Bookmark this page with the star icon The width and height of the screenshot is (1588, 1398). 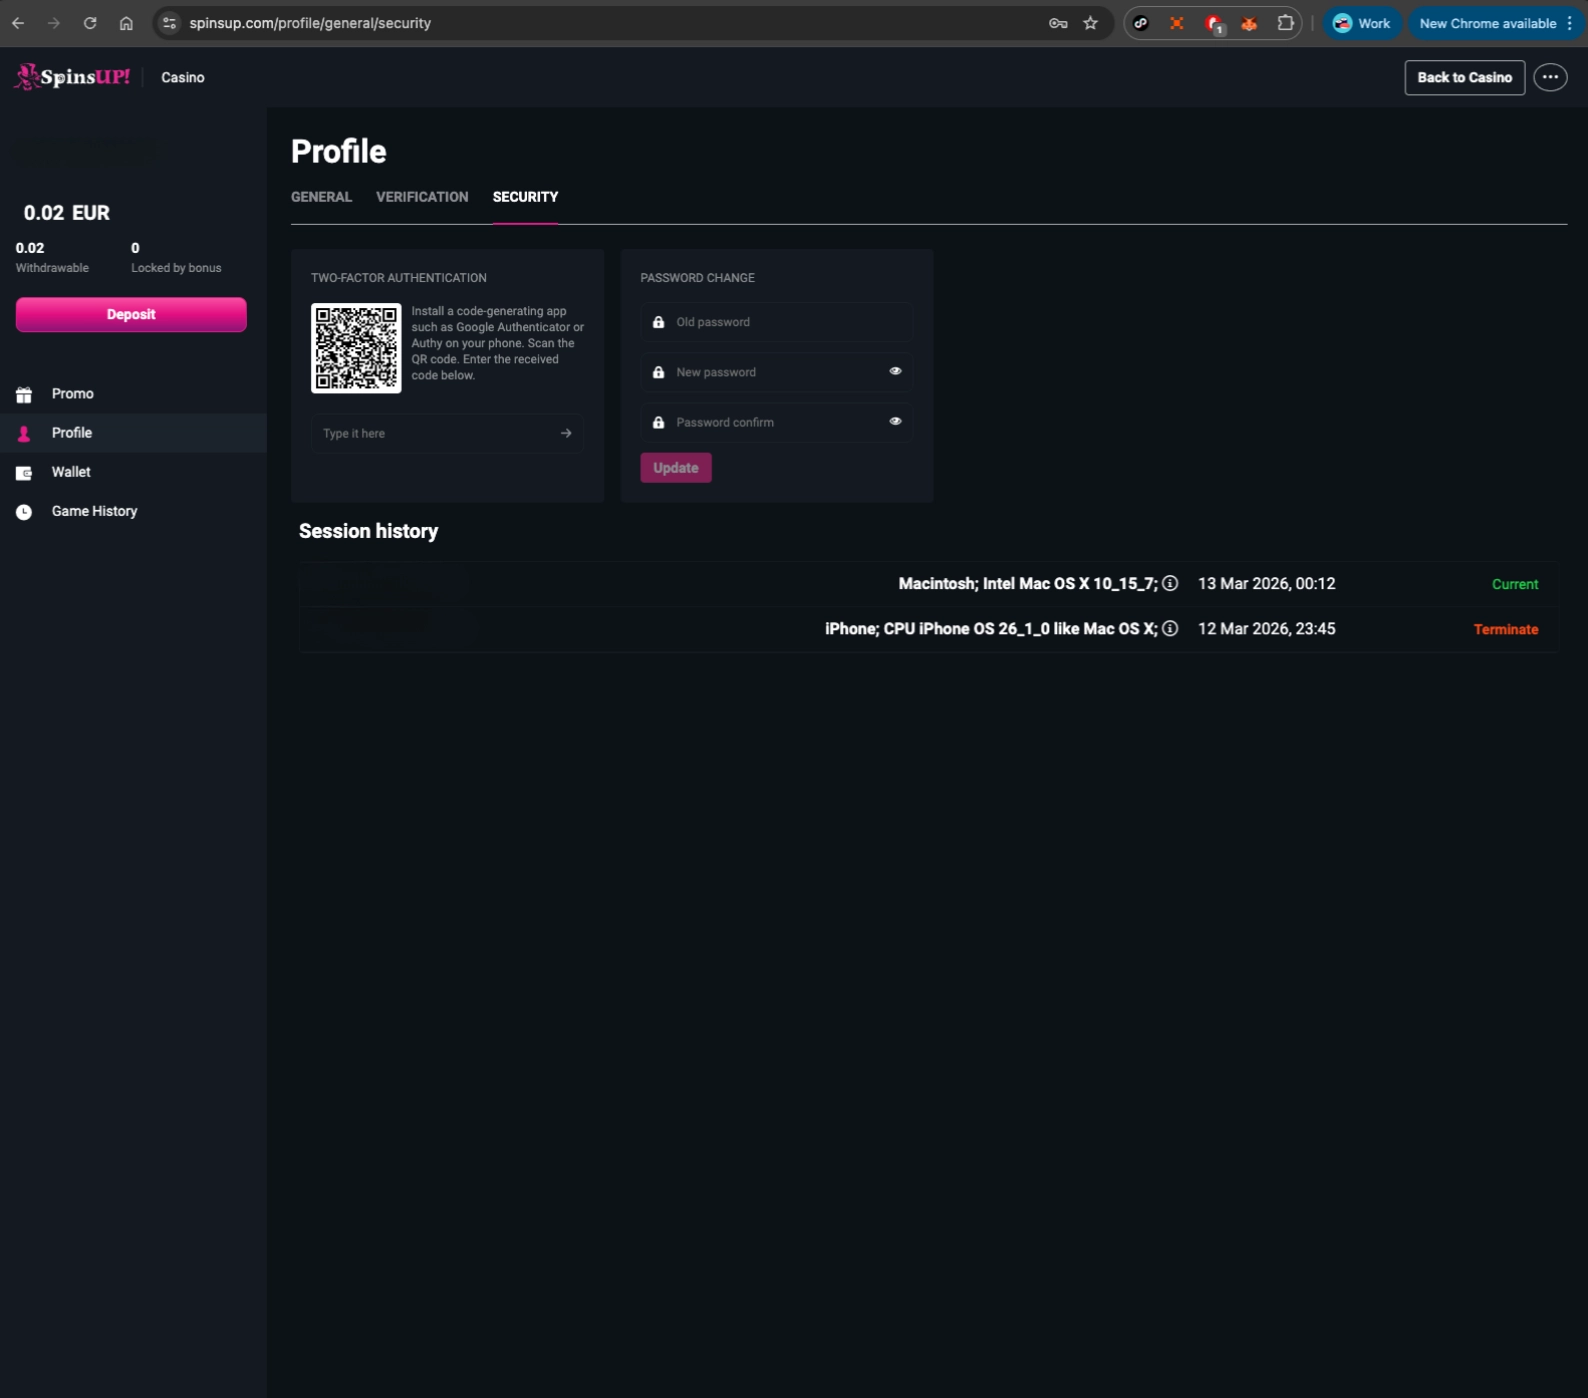coord(1091,23)
